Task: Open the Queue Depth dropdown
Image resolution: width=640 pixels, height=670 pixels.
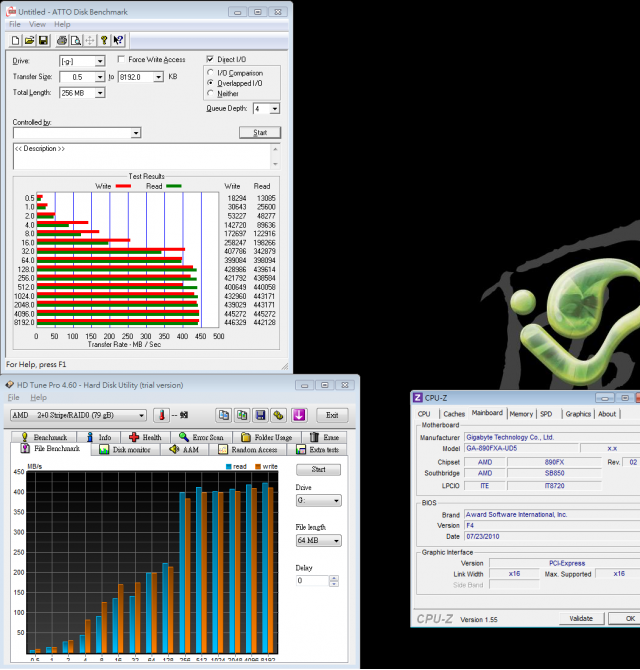Action: 275,109
